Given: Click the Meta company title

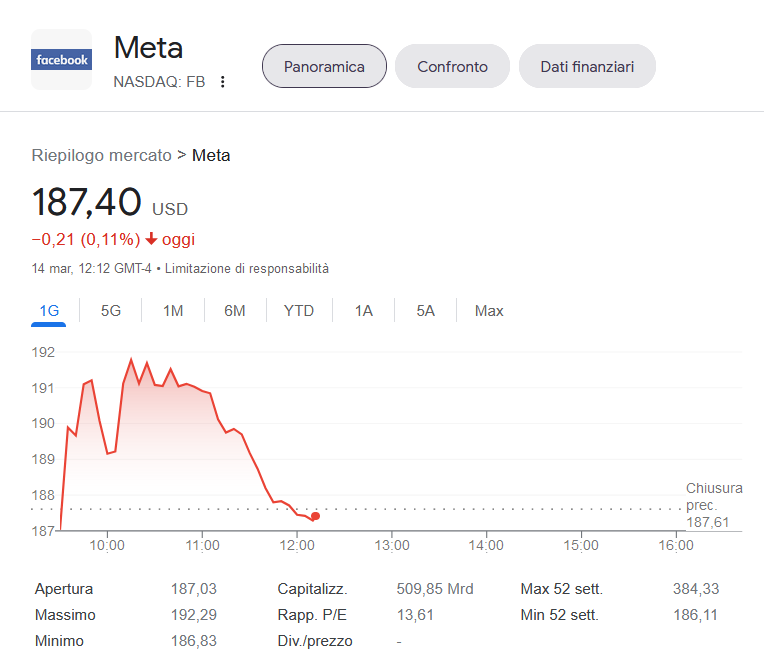Looking at the screenshot, I should pos(148,48).
